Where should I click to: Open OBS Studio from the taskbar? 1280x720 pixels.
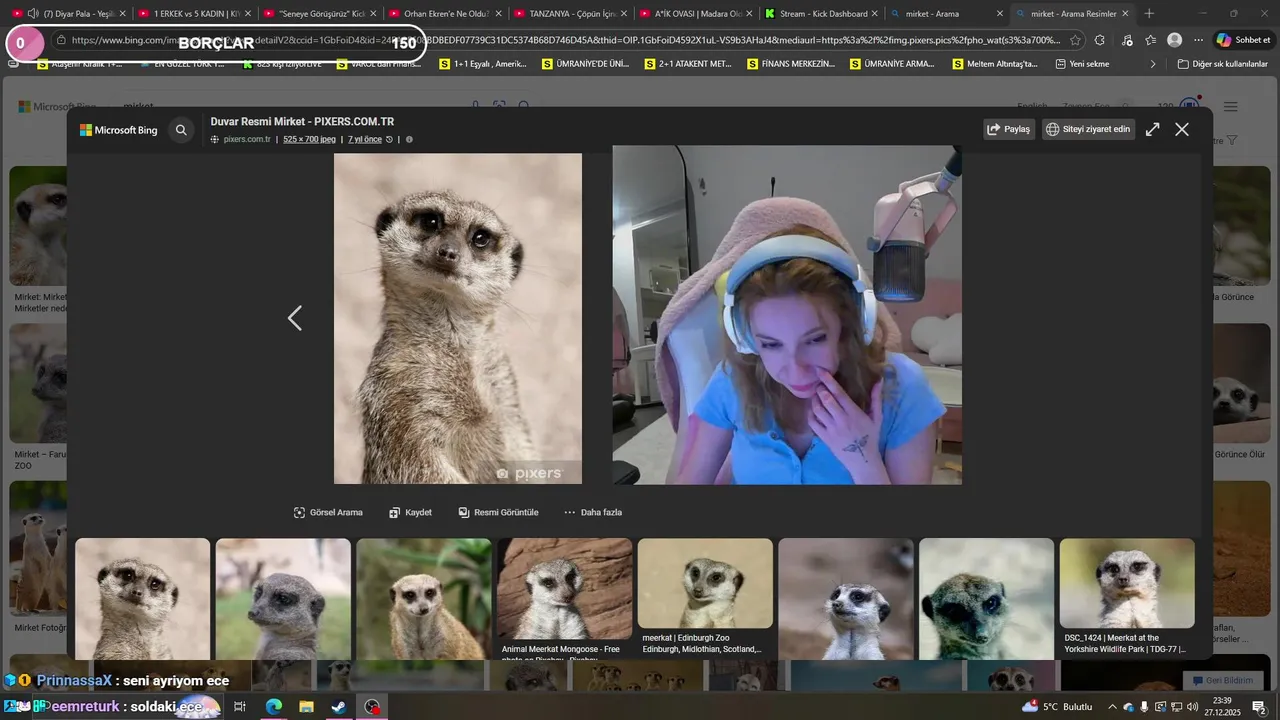372,707
